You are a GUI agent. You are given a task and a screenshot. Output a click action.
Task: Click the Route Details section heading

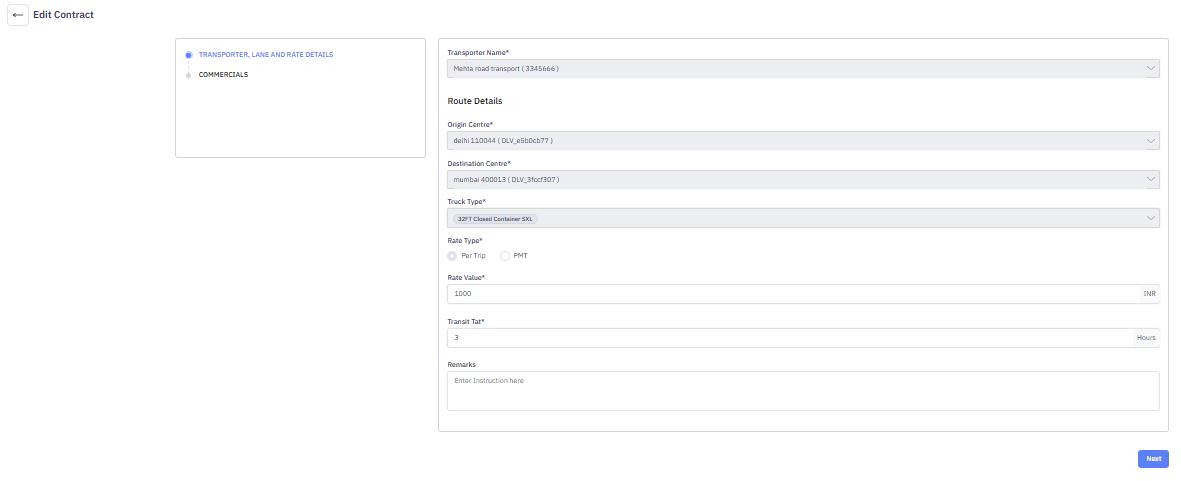[x=475, y=101]
